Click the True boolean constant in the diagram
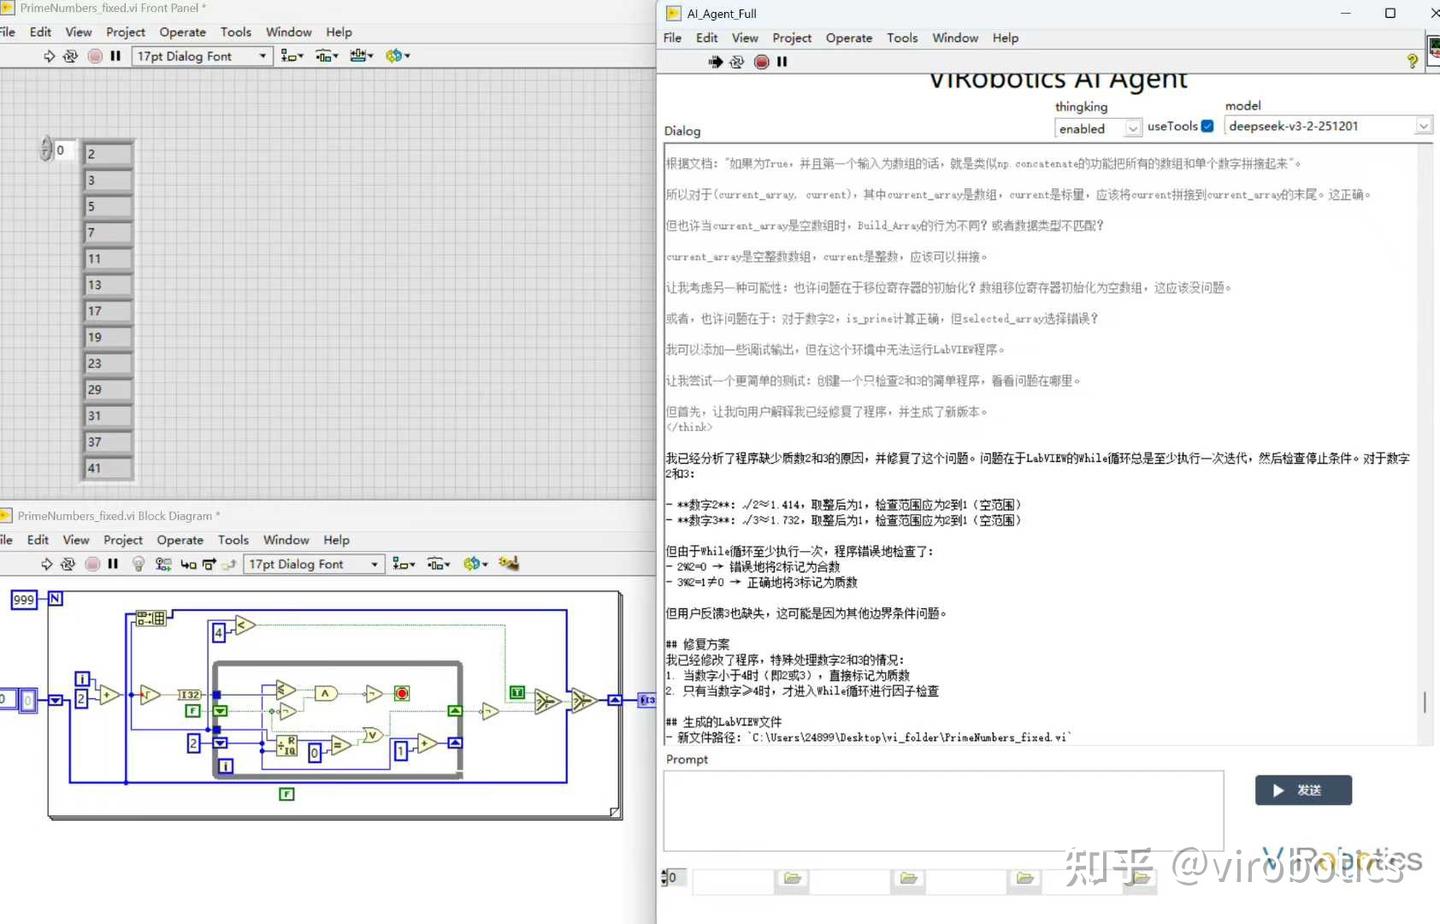 point(517,692)
